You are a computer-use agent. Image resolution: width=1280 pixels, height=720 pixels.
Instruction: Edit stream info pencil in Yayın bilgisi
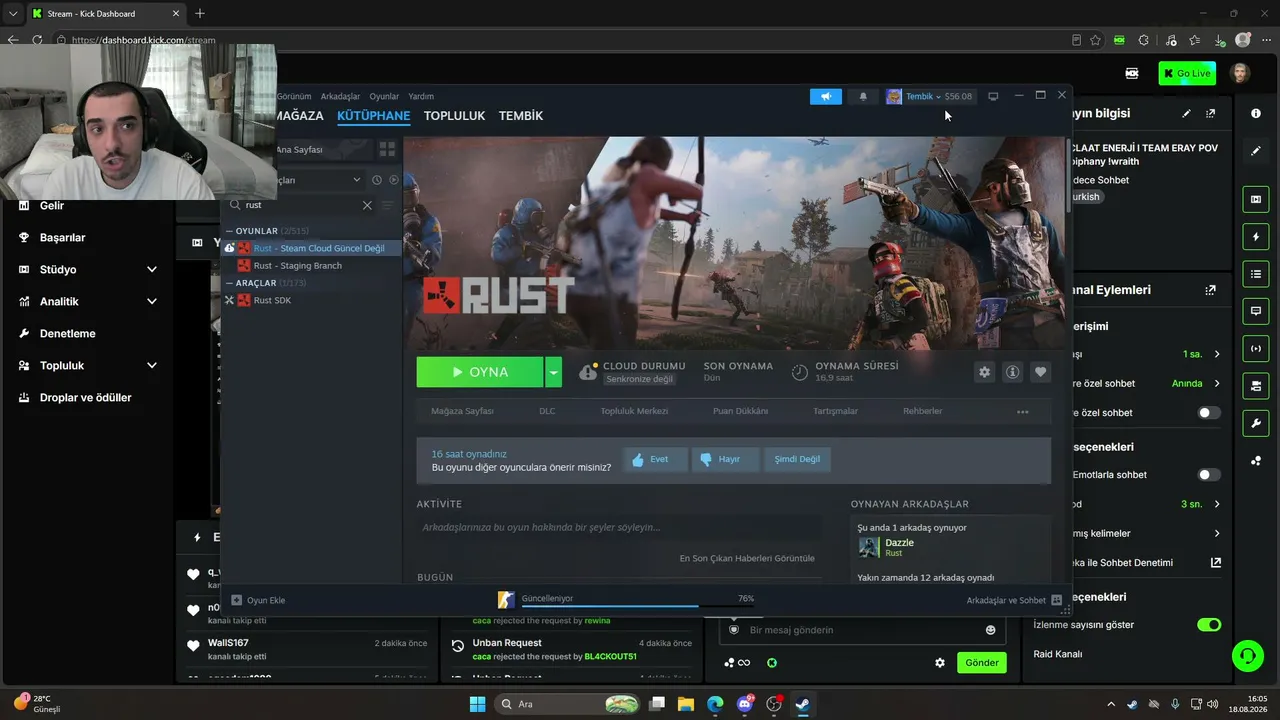(1186, 114)
